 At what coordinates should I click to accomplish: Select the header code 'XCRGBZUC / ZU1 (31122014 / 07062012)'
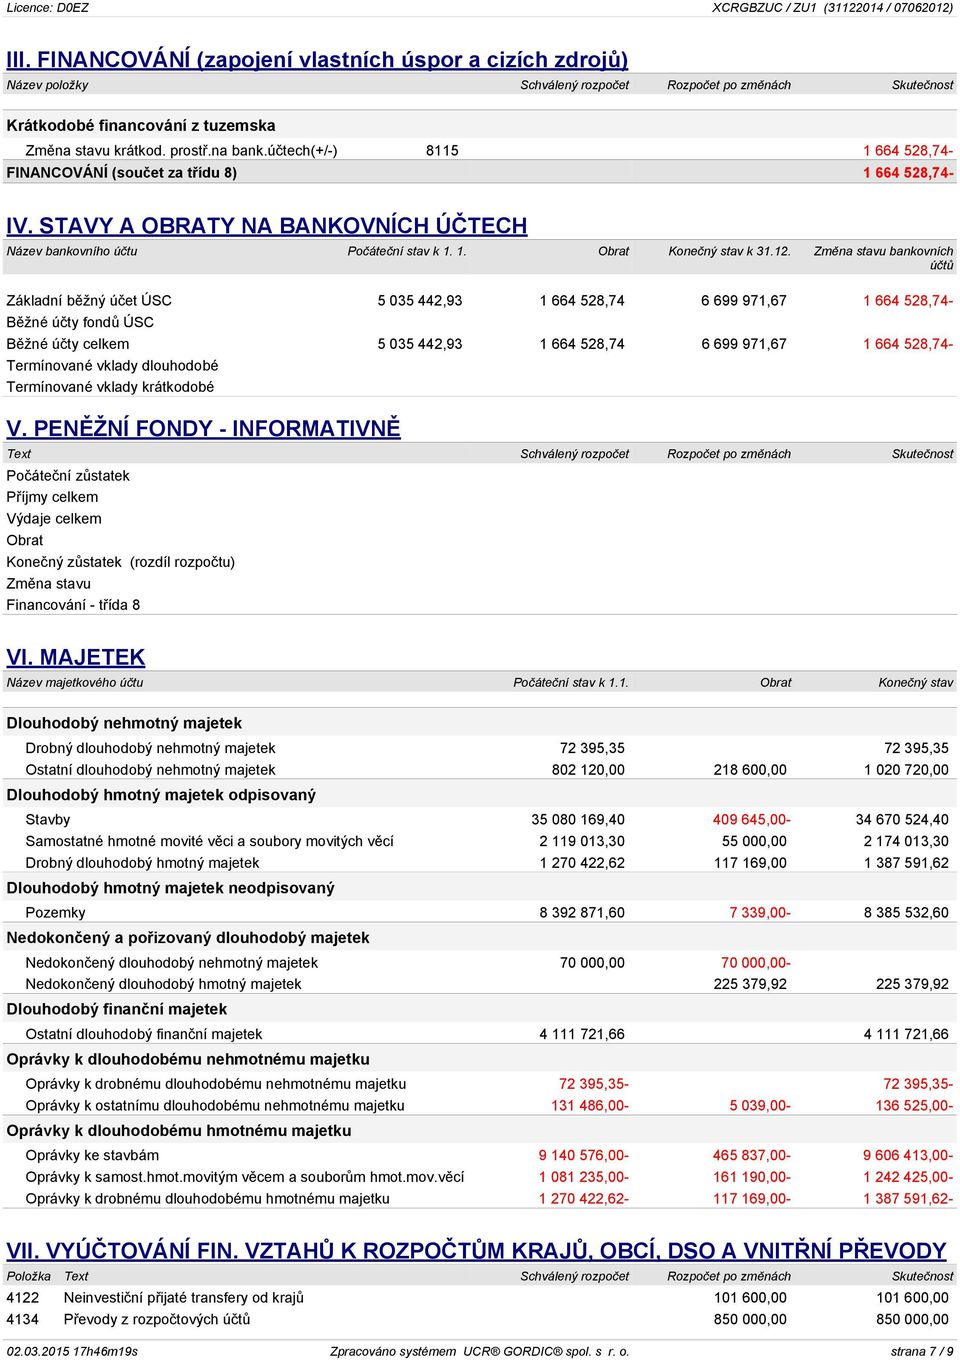833,8
